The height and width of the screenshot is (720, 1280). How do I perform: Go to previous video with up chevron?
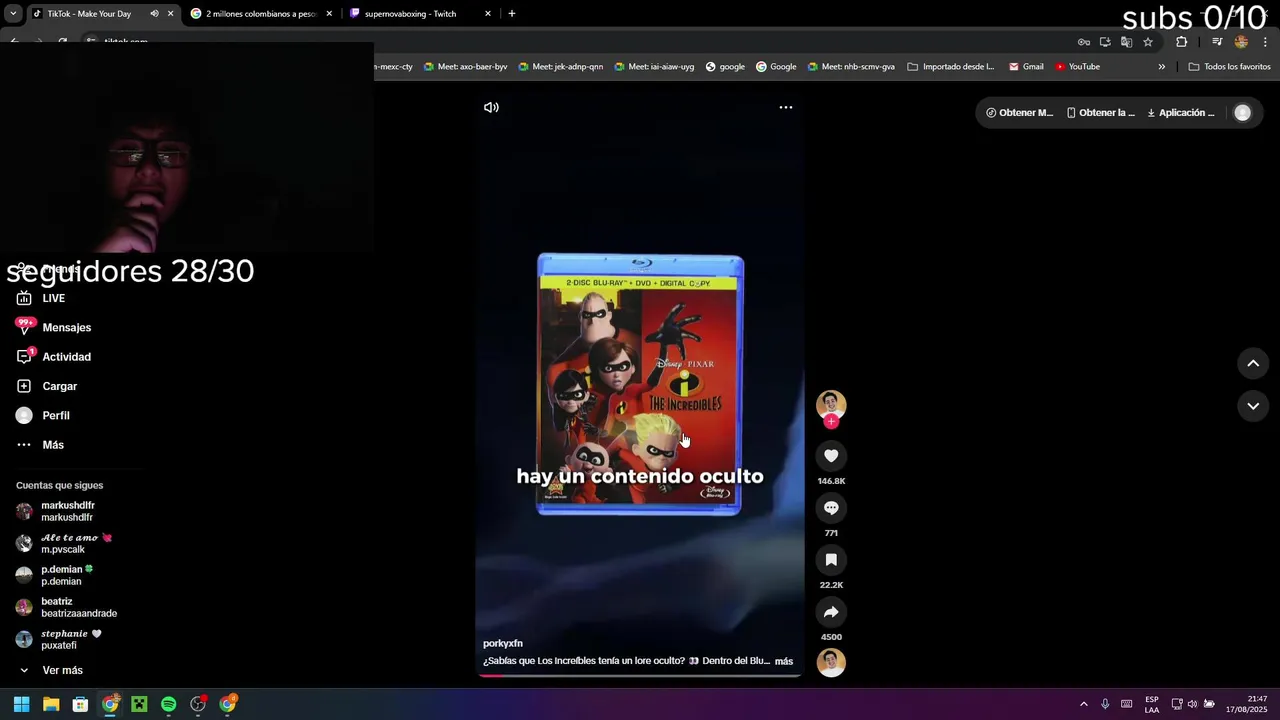(x=1253, y=363)
